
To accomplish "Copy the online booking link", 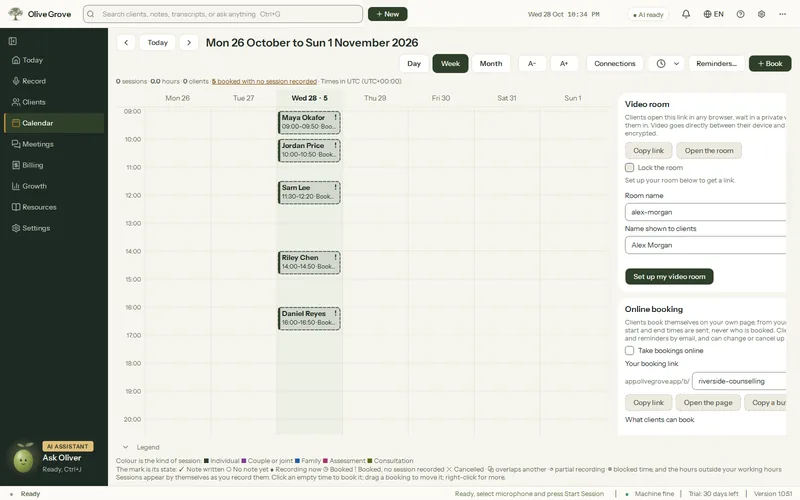I will (648, 403).
